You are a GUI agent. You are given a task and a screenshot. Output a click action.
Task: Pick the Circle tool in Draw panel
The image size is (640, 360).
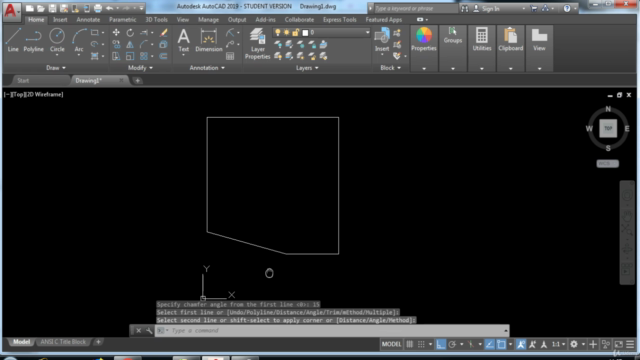57,39
